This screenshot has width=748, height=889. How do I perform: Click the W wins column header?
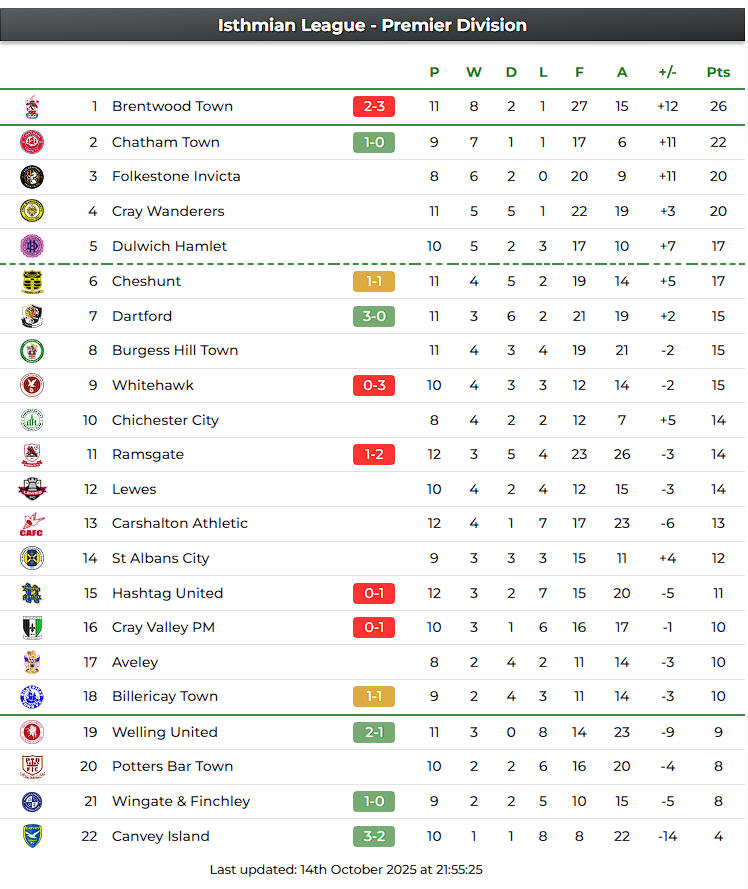(x=474, y=72)
